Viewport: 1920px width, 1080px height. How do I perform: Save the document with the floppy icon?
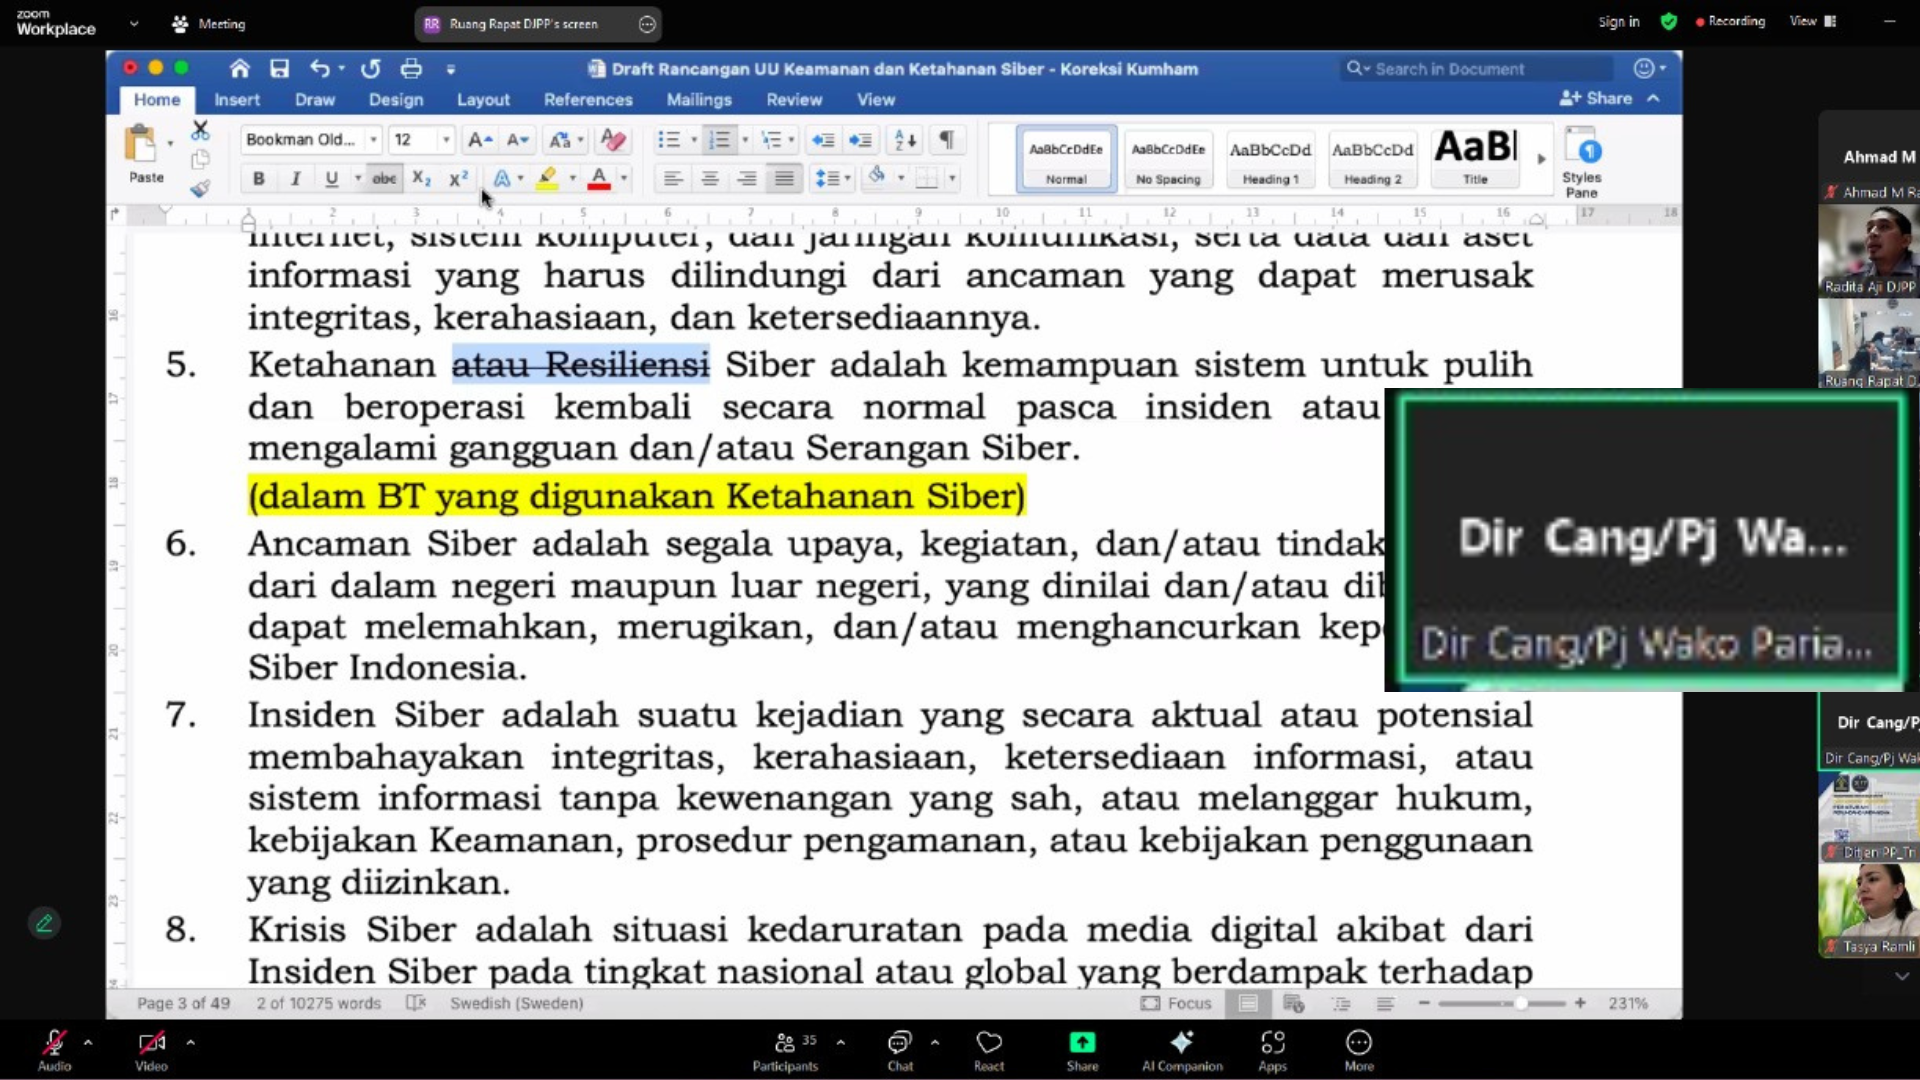[279, 68]
